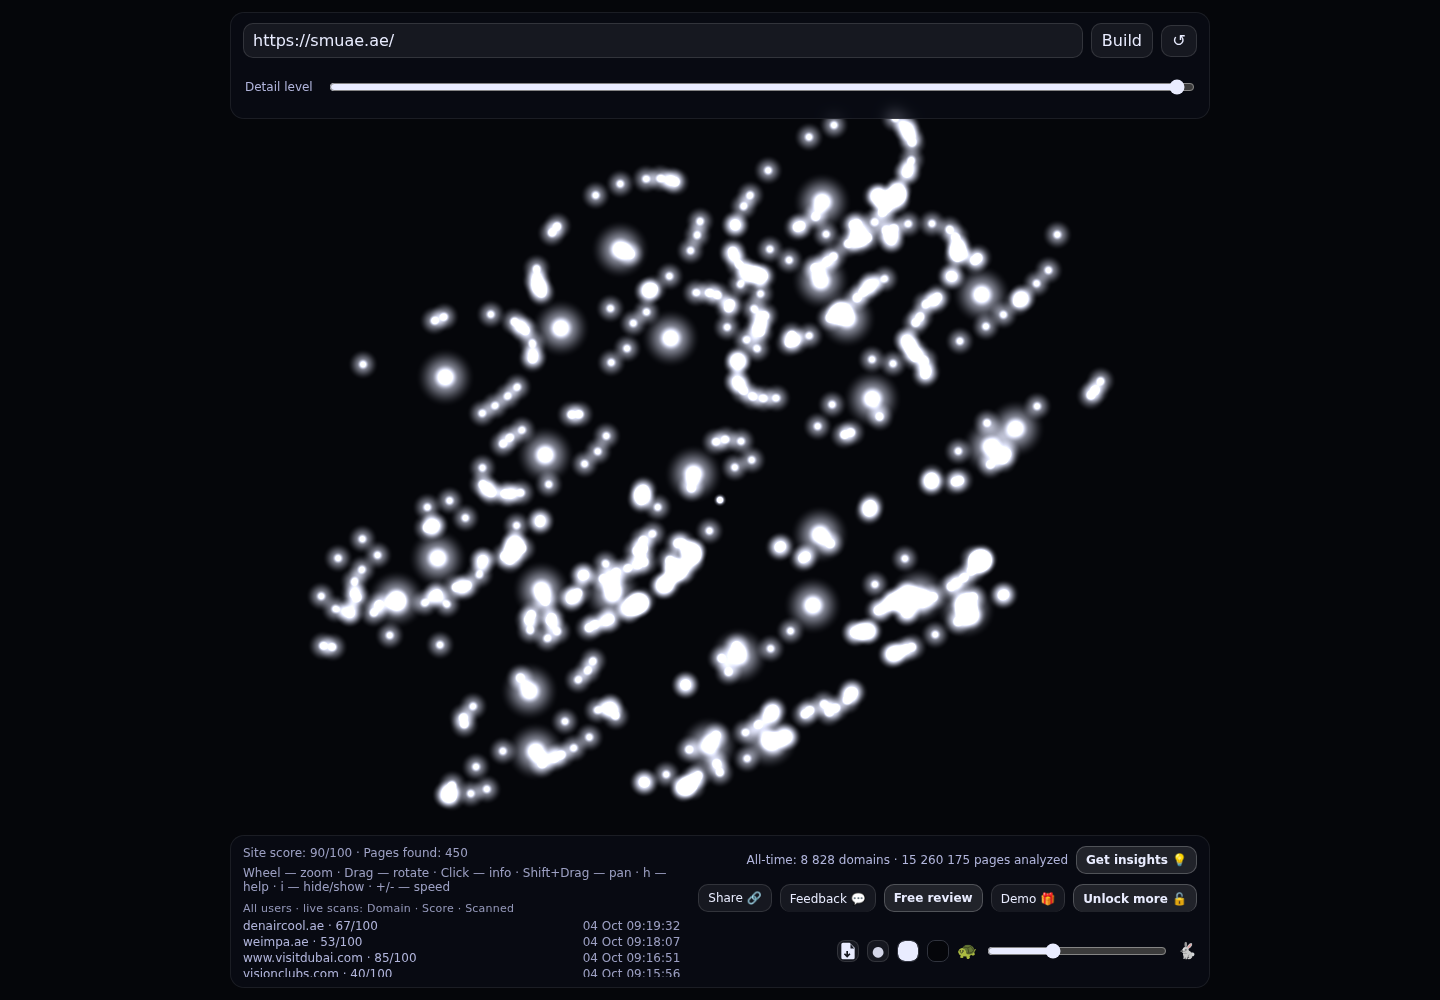
Task: Click the denaircool.ae · 67/100 scan row
Action: [x=461, y=926]
